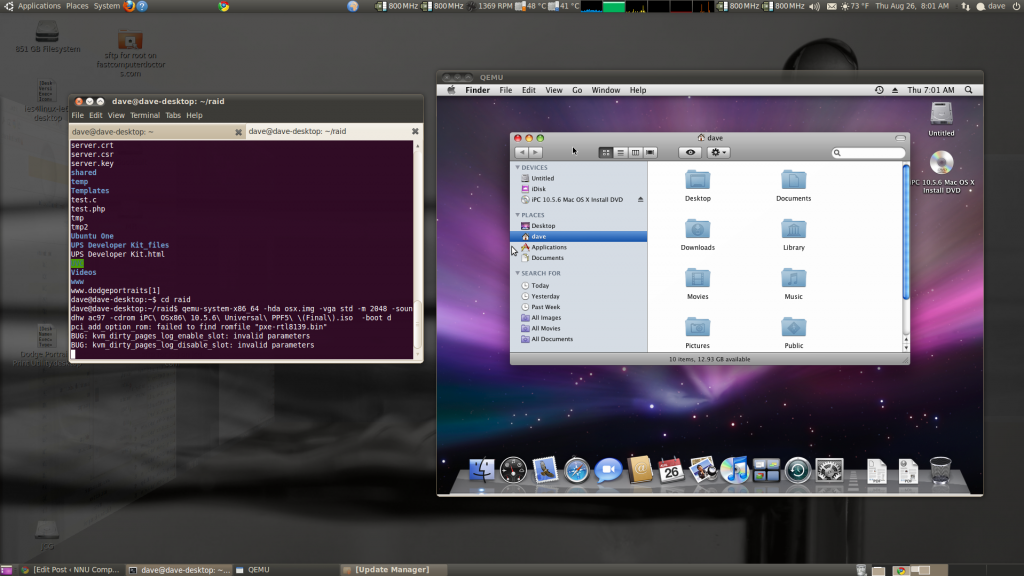Open Time Machine in the dock
The image size is (1024, 576).
[797, 469]
